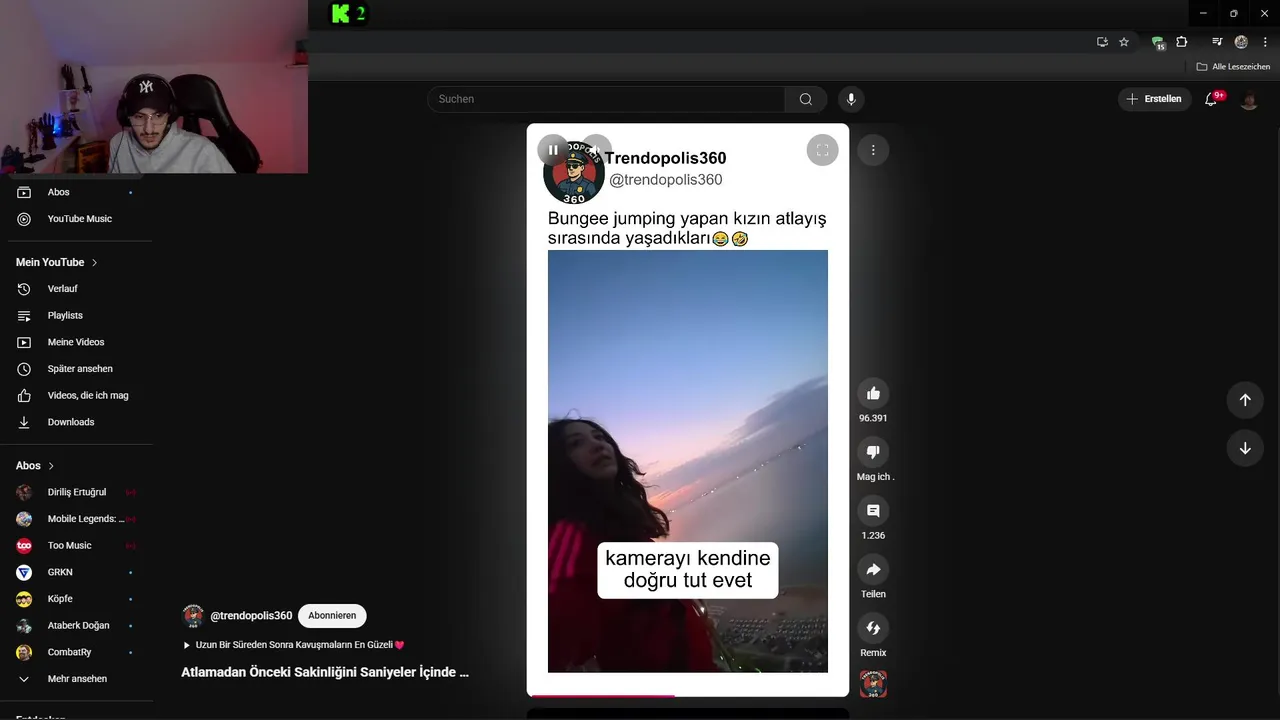Click the Später ansehen clock icon
The width and height of the screenshot is (1280, 720).
[25, 369]
